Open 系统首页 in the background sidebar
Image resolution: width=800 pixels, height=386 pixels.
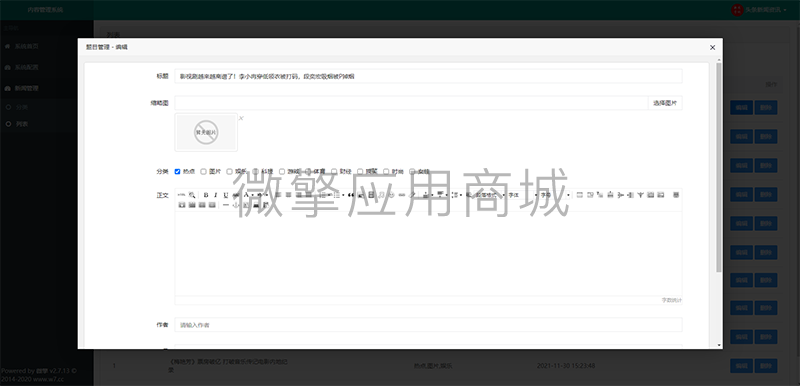(x=26, y=46)
